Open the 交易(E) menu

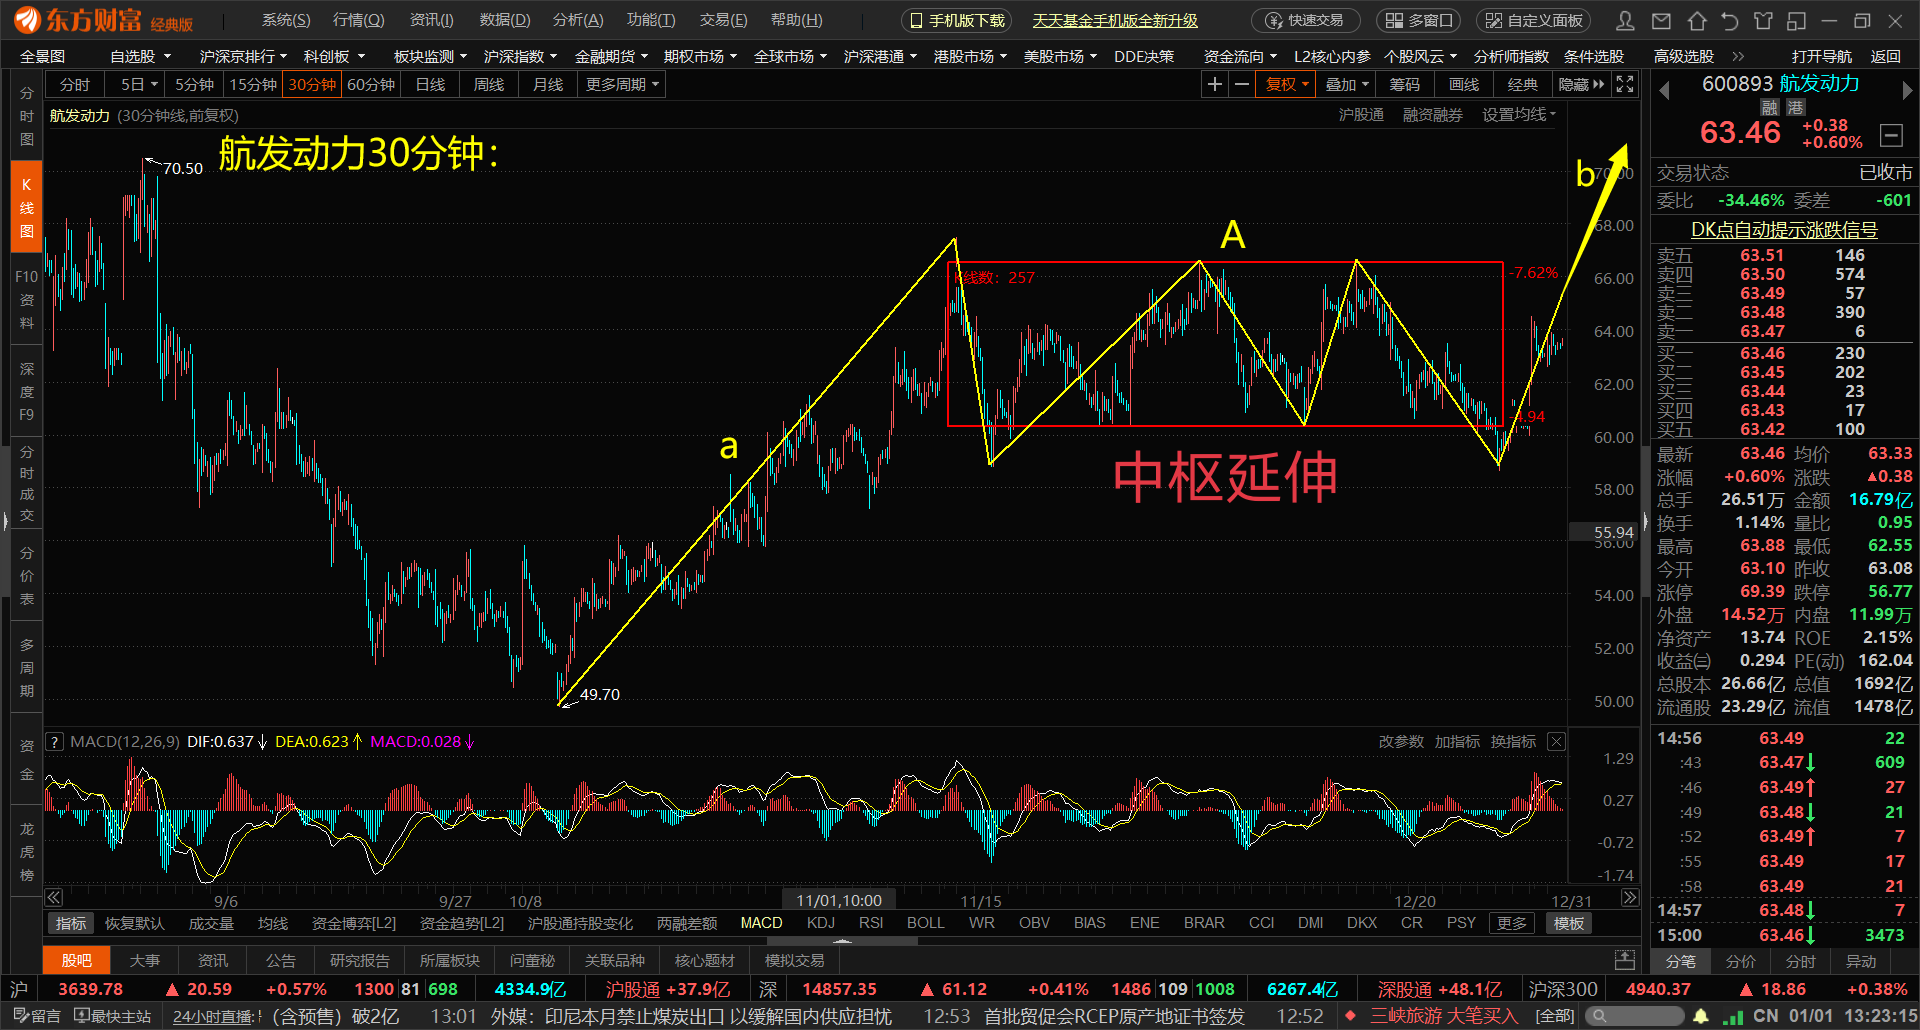(723, 20)
